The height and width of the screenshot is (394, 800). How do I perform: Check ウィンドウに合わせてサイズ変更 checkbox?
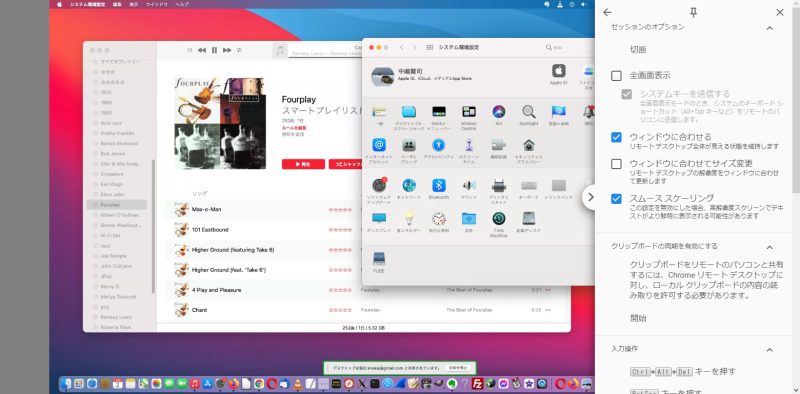(616, 164)
